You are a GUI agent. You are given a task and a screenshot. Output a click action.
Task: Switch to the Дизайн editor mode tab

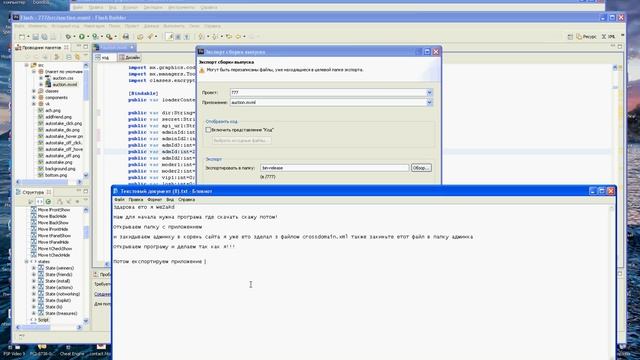click(129, 58)
